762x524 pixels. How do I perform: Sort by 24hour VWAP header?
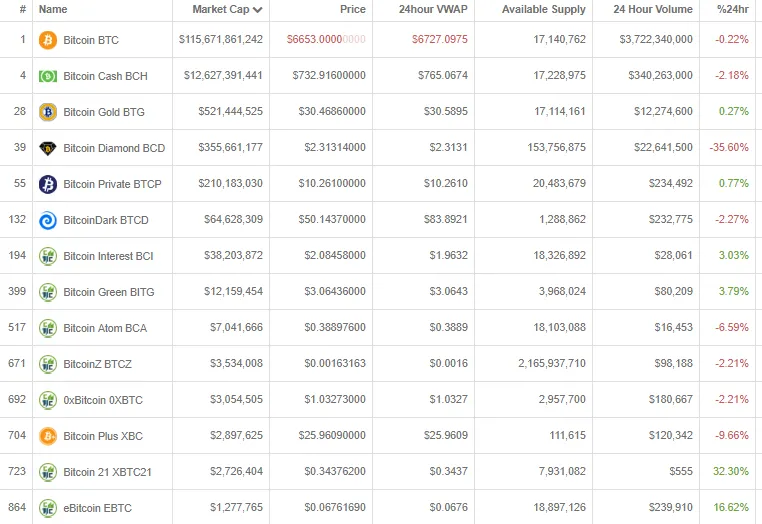tap(433, 9)
